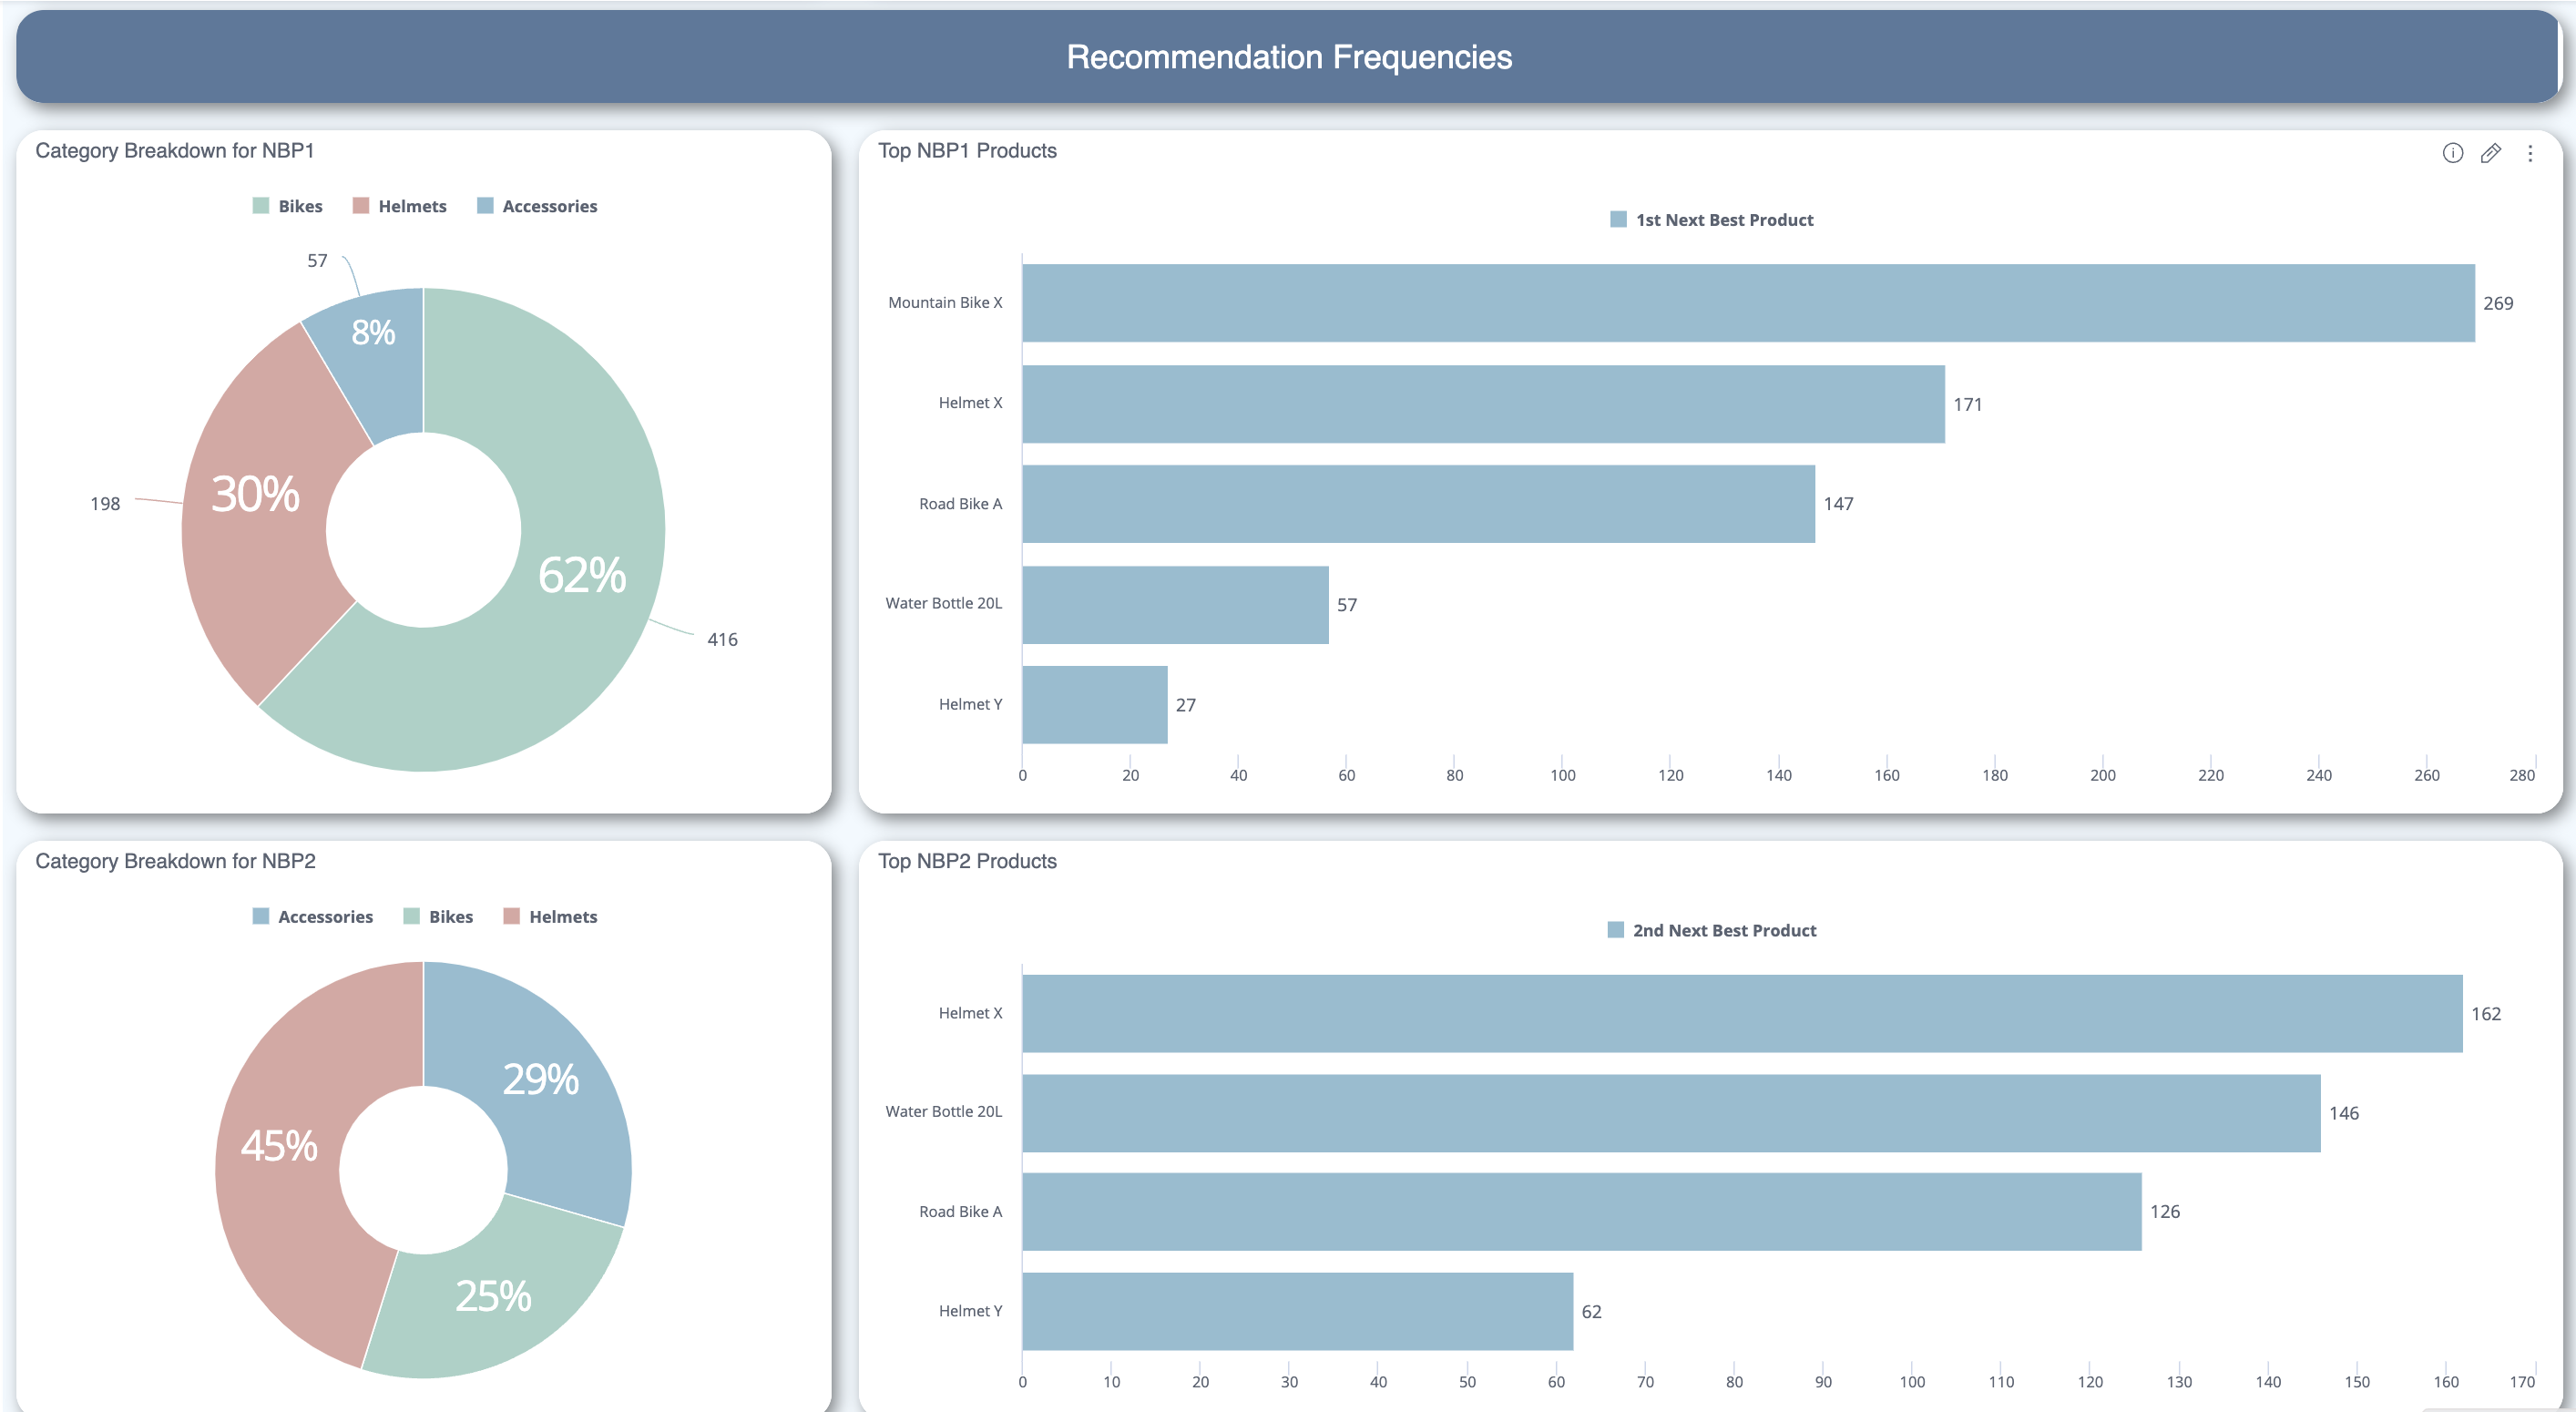Select the 45% Helmets slice in NBP2 donut
Screen dimensions: 2576x1412
click(x=279, y=1146)
